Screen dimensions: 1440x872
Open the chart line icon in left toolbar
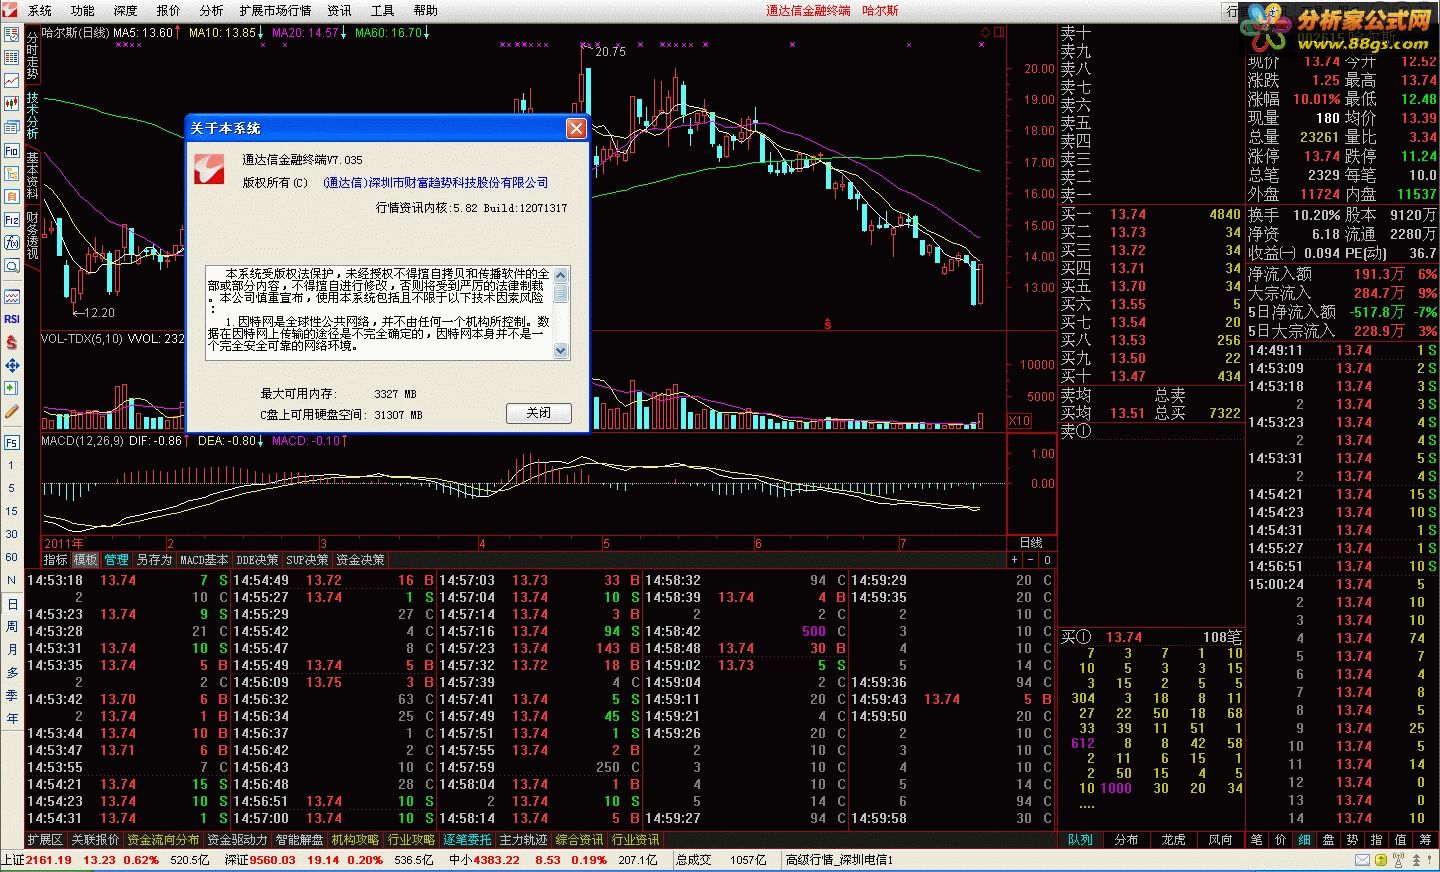(12, 80)
